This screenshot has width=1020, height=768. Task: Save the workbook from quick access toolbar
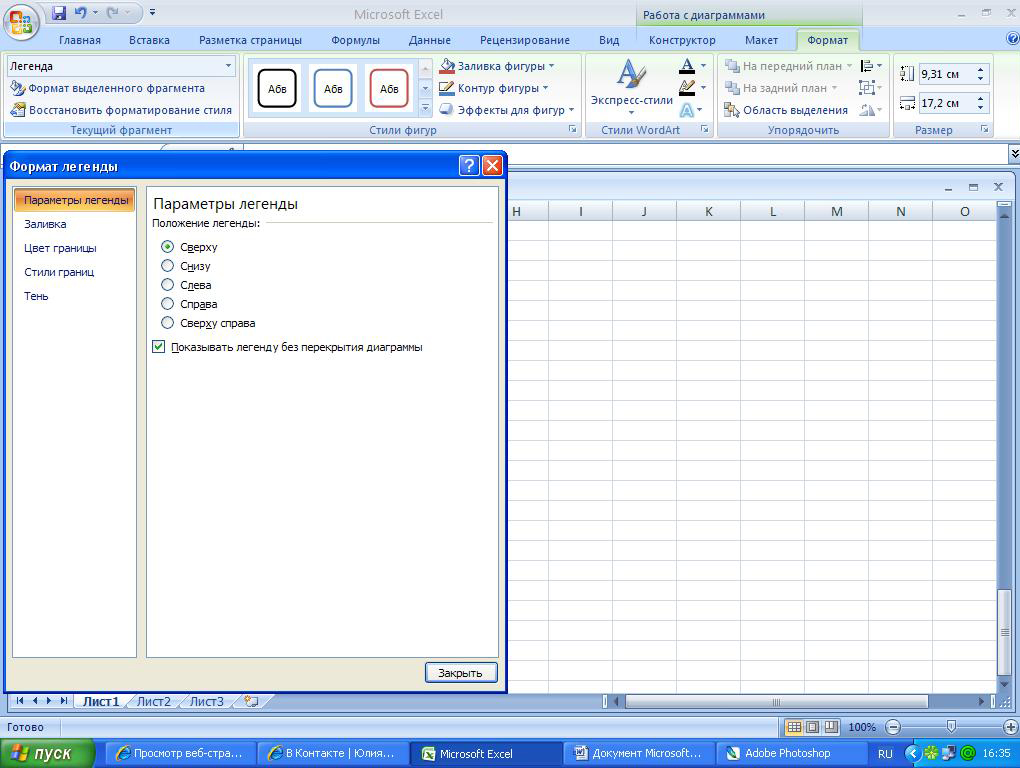pyautogui.click(x=59, y=12)
